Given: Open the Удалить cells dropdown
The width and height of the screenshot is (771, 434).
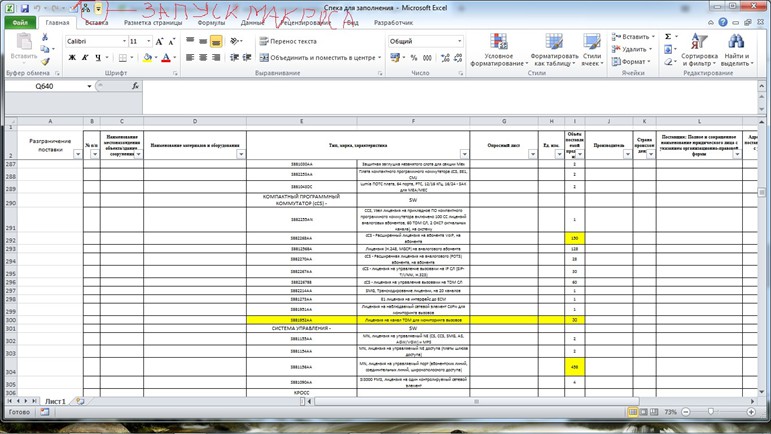Looking at the screenshot, I should 632,49.
